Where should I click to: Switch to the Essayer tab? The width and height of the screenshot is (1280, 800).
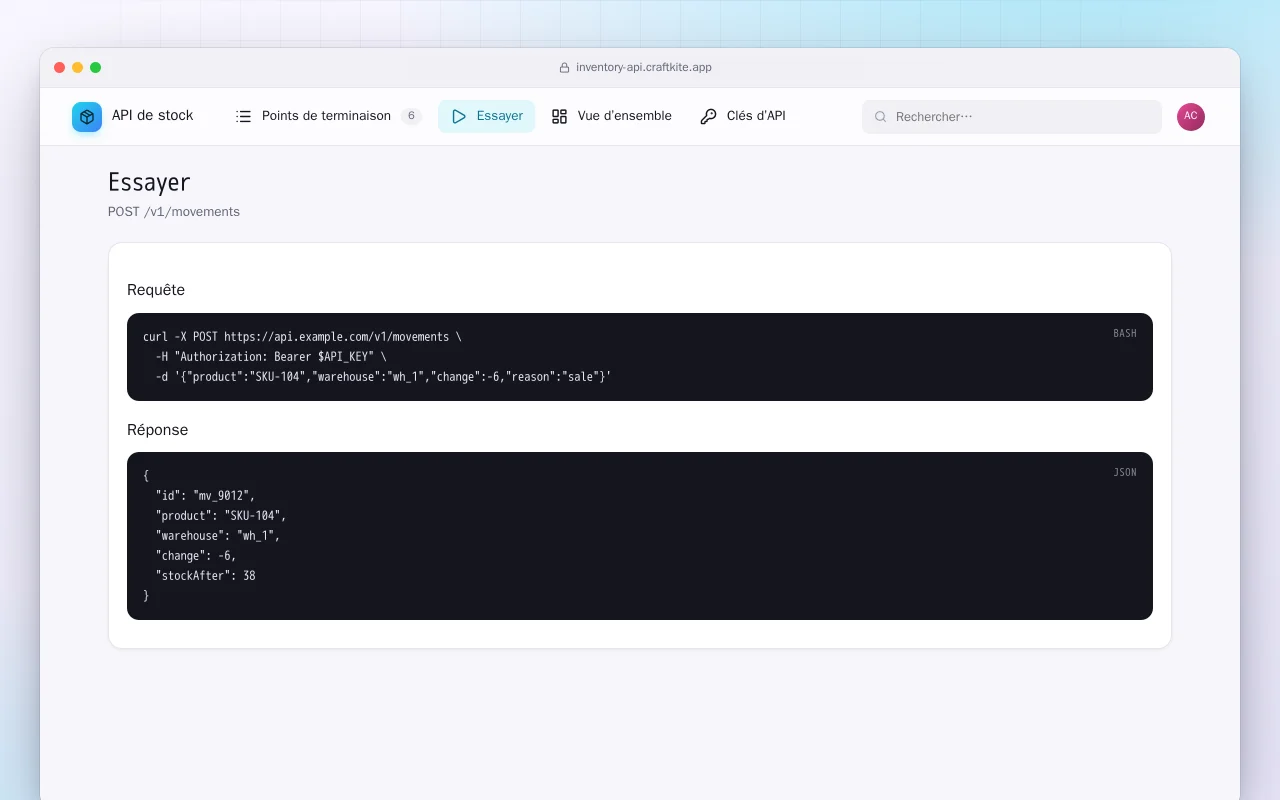487,116
